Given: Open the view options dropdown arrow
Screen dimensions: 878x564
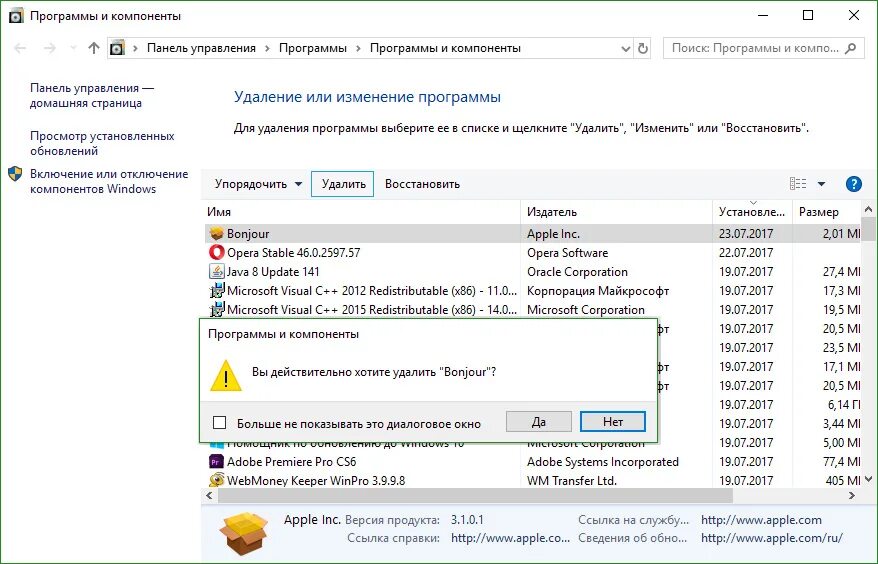Looking at the screenshot, I should pos(821,184).
